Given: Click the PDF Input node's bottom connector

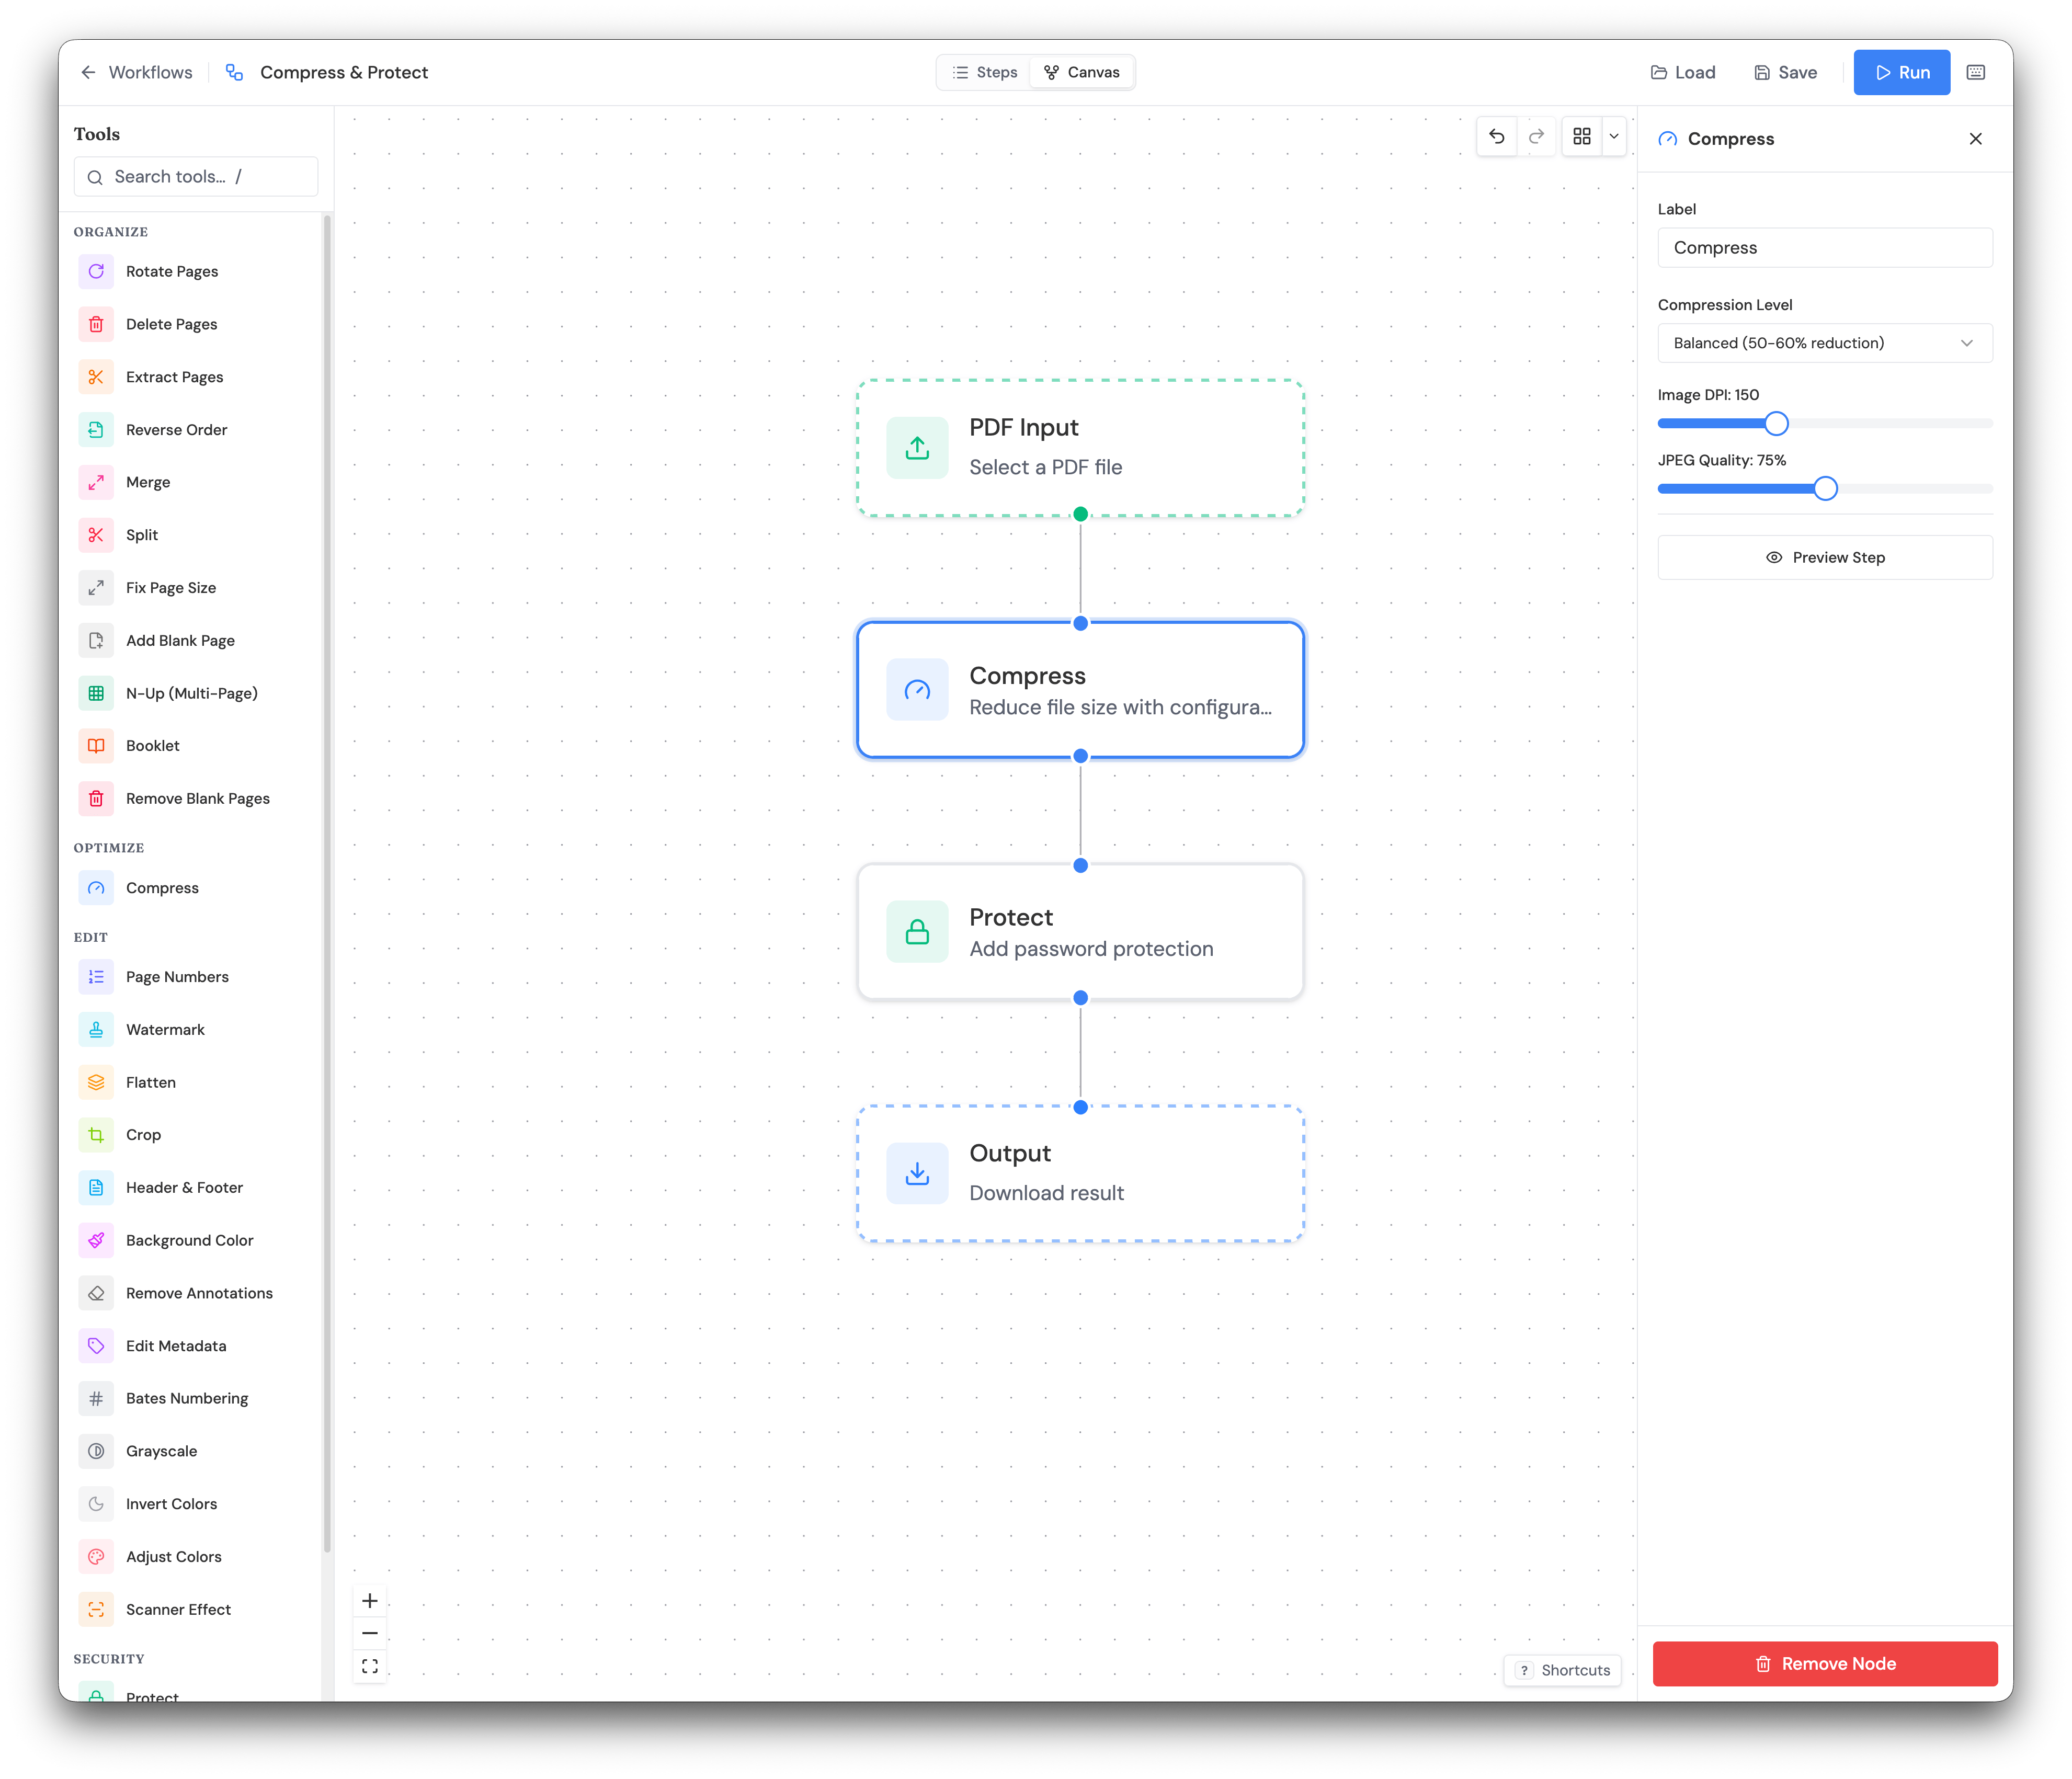Looking at the screenshot, I should (1080, 515).
